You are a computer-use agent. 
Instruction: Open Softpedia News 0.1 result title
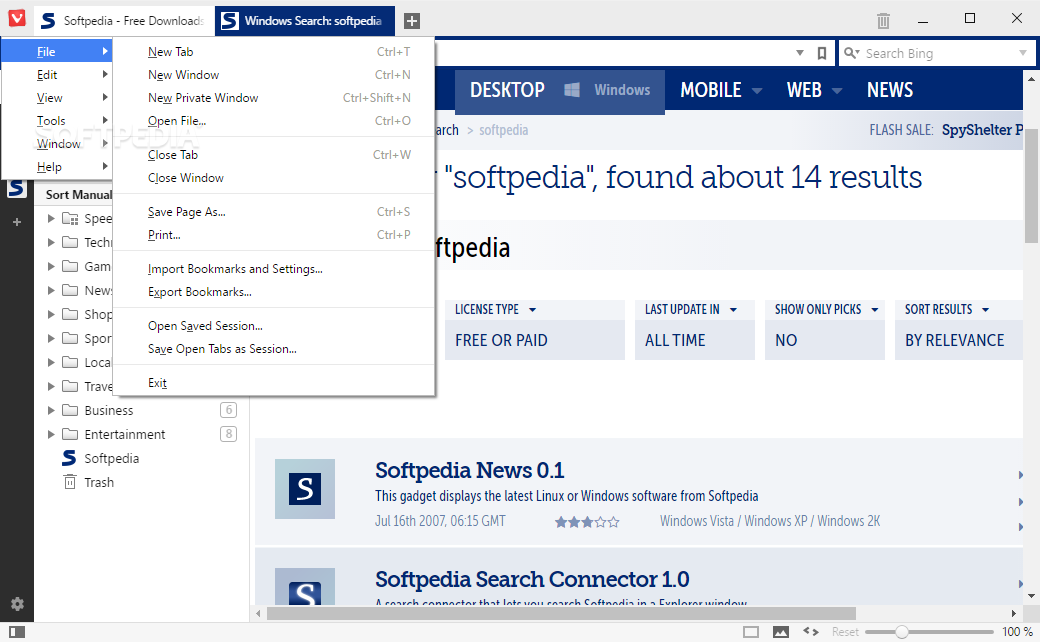click(470, 470)
